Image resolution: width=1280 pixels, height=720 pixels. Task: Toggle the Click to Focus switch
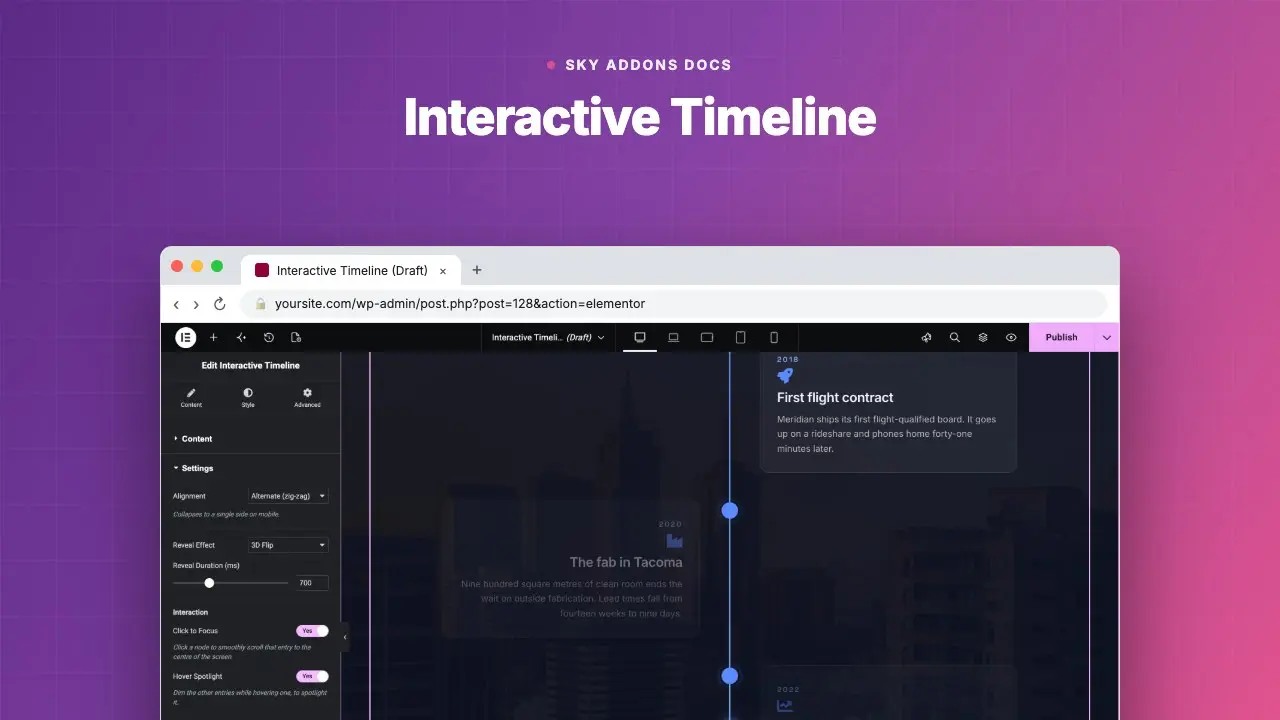coord(312,631)
